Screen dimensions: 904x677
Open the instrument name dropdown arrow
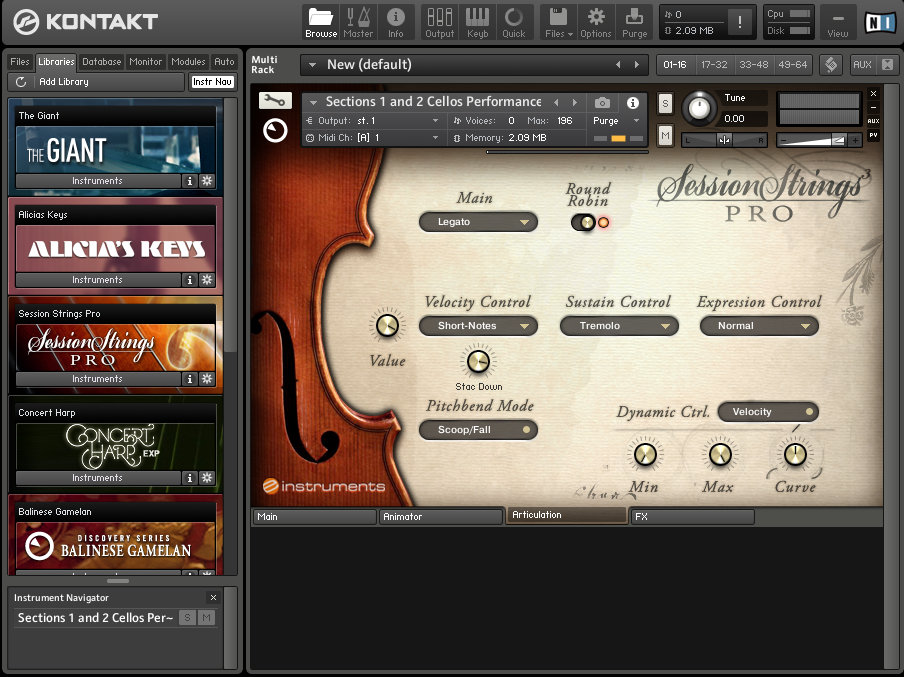click(x=314, y=103)
